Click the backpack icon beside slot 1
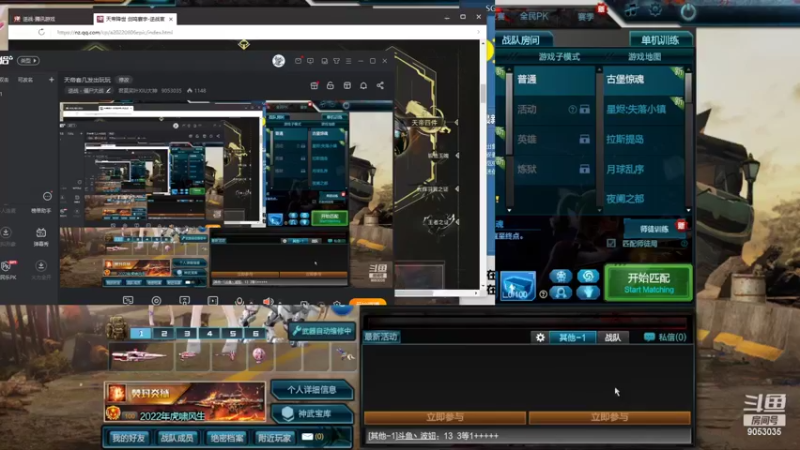The width and height of the screenshot is (800, 450). coord(116,328)
